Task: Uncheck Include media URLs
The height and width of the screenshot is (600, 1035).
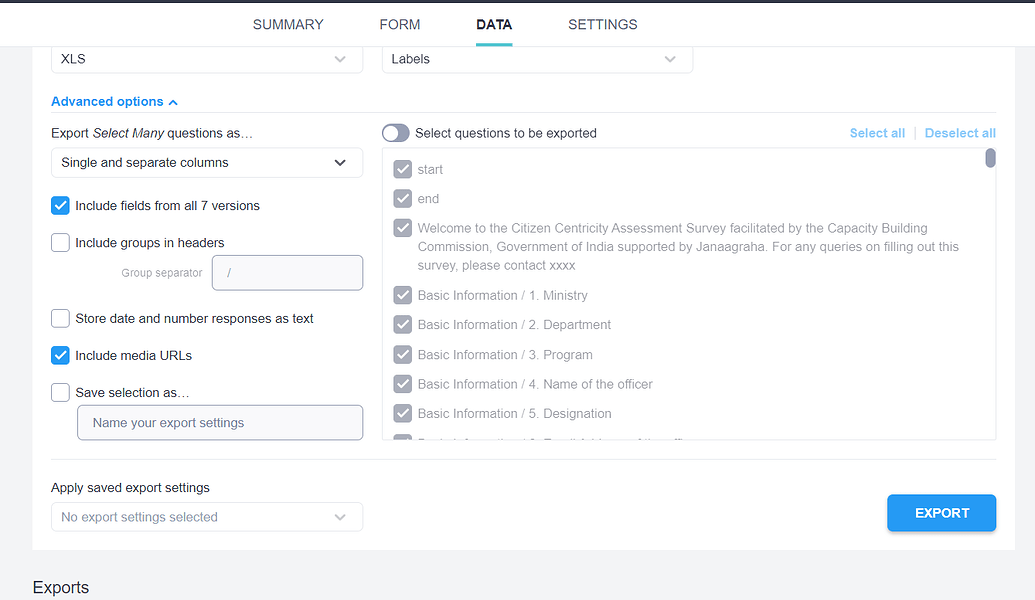Action: coord(61,356)
